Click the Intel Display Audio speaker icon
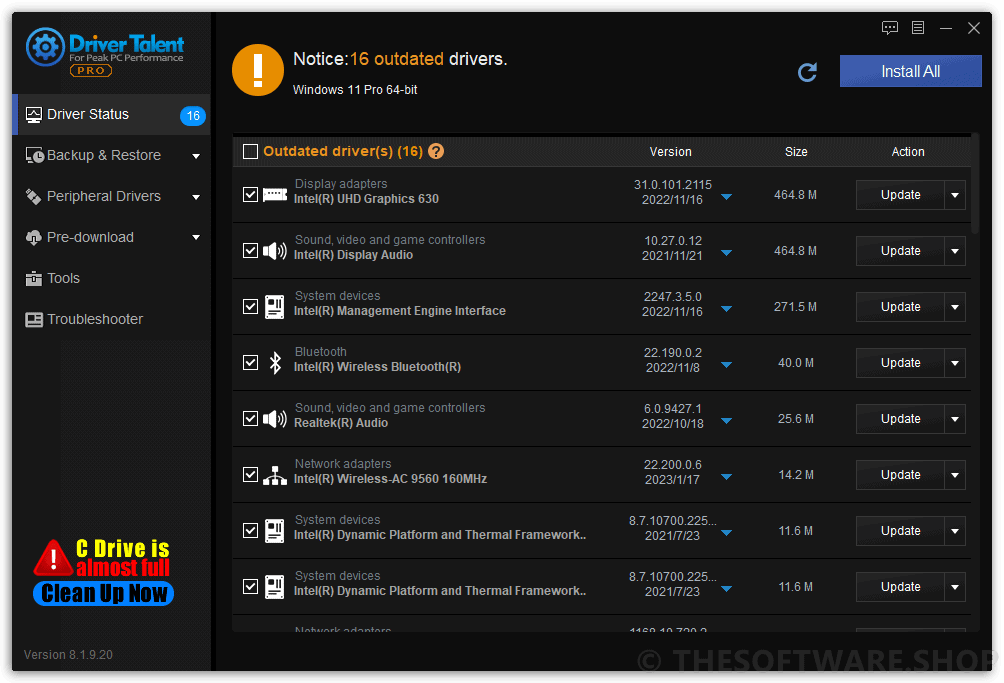 275,251
